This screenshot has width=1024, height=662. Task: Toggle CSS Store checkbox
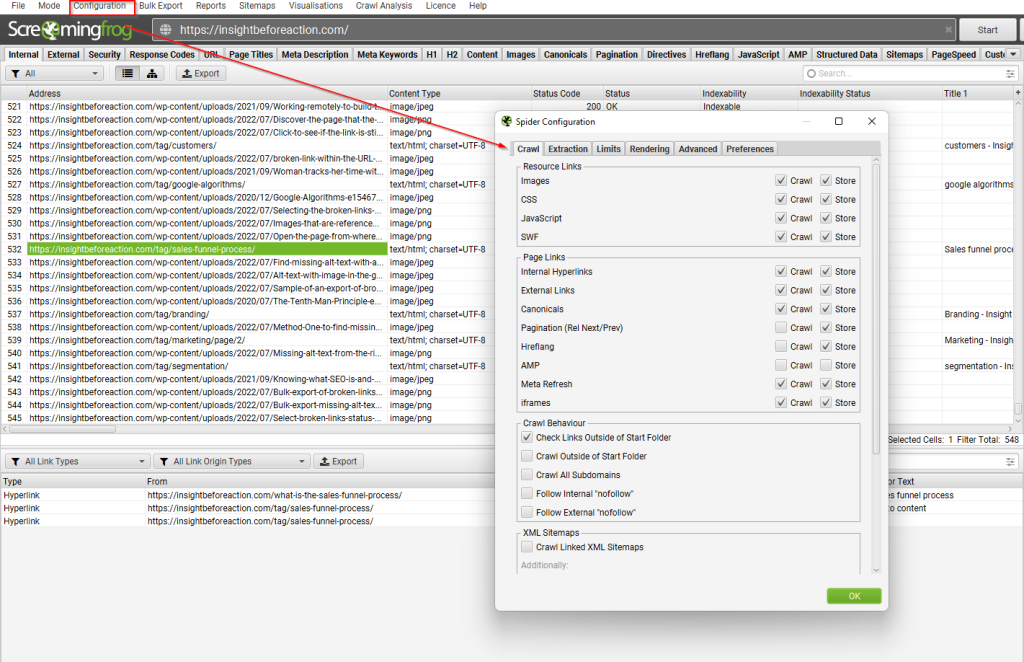(x=826, y=199)
